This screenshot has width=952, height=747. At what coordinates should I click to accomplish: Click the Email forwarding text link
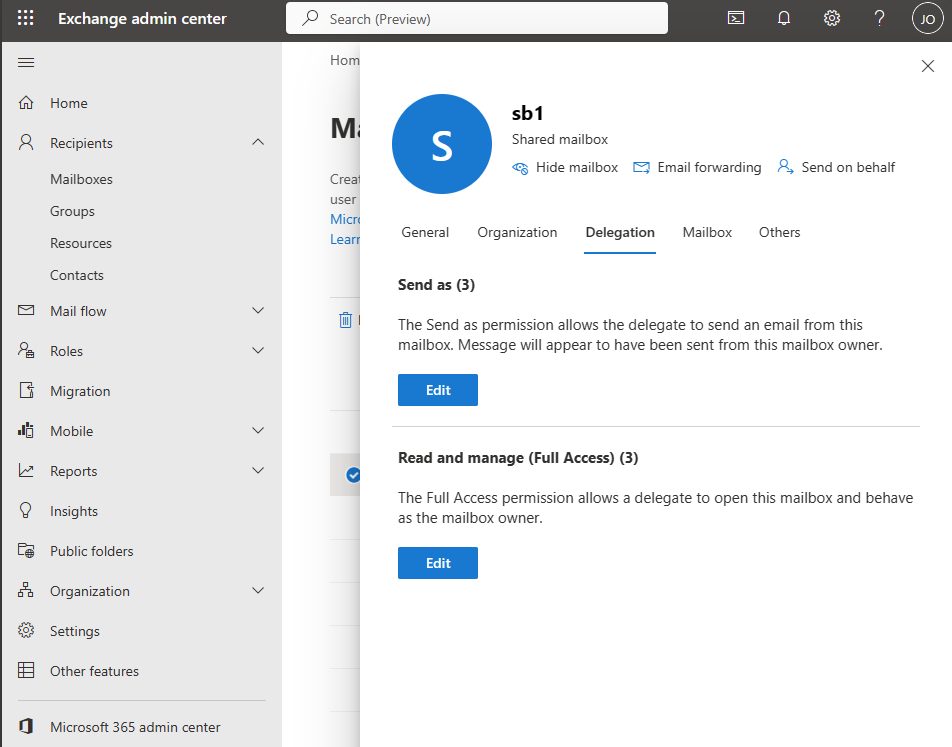(709, 168)
